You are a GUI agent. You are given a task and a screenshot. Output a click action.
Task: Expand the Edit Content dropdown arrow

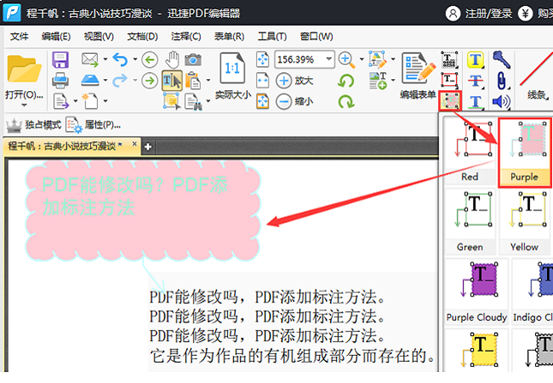393,59
